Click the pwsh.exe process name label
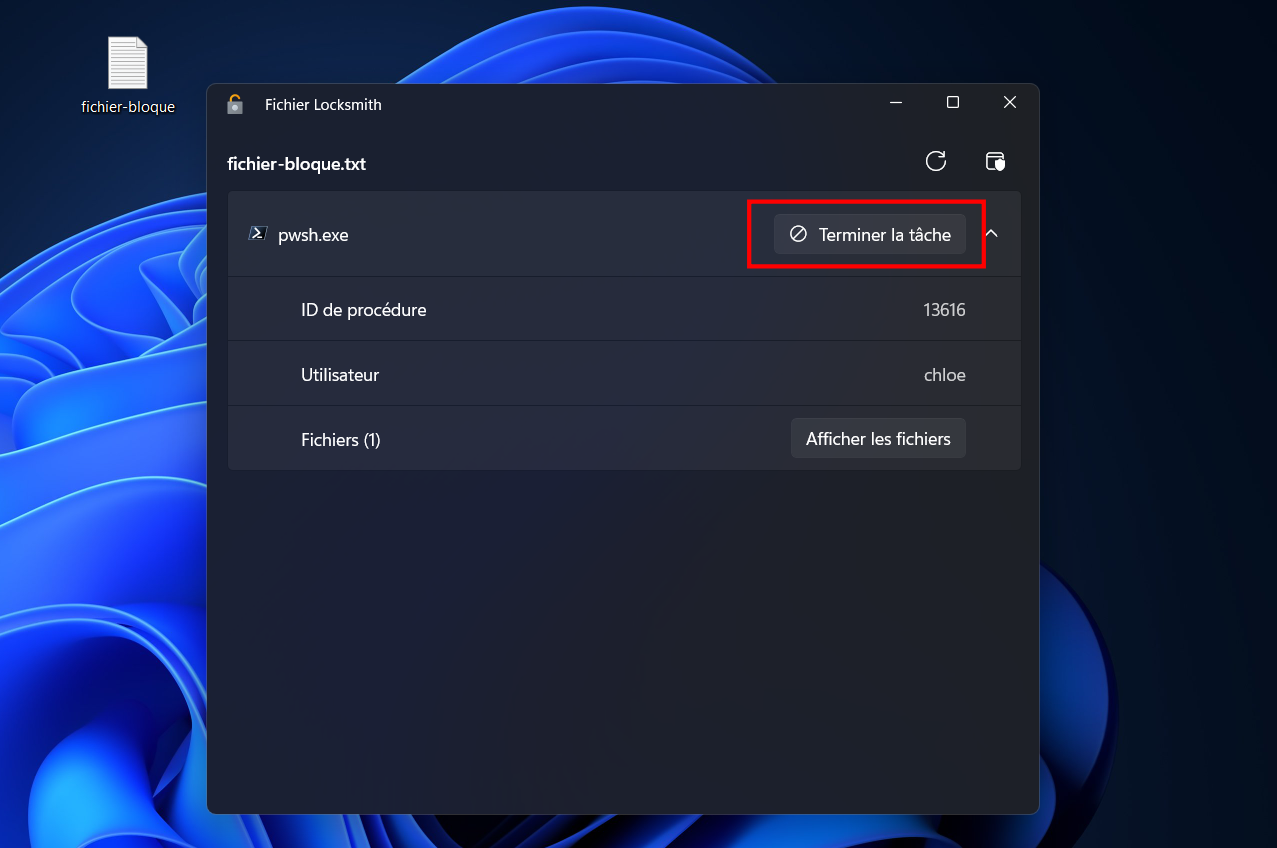Screen dimensions: 1277x848 tap(313, 235)
